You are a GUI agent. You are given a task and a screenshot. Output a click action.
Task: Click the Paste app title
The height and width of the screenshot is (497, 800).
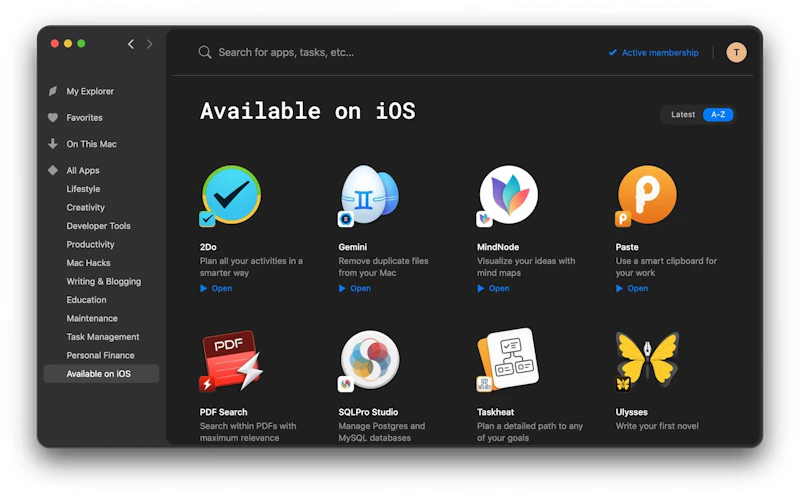pos(627,247)
